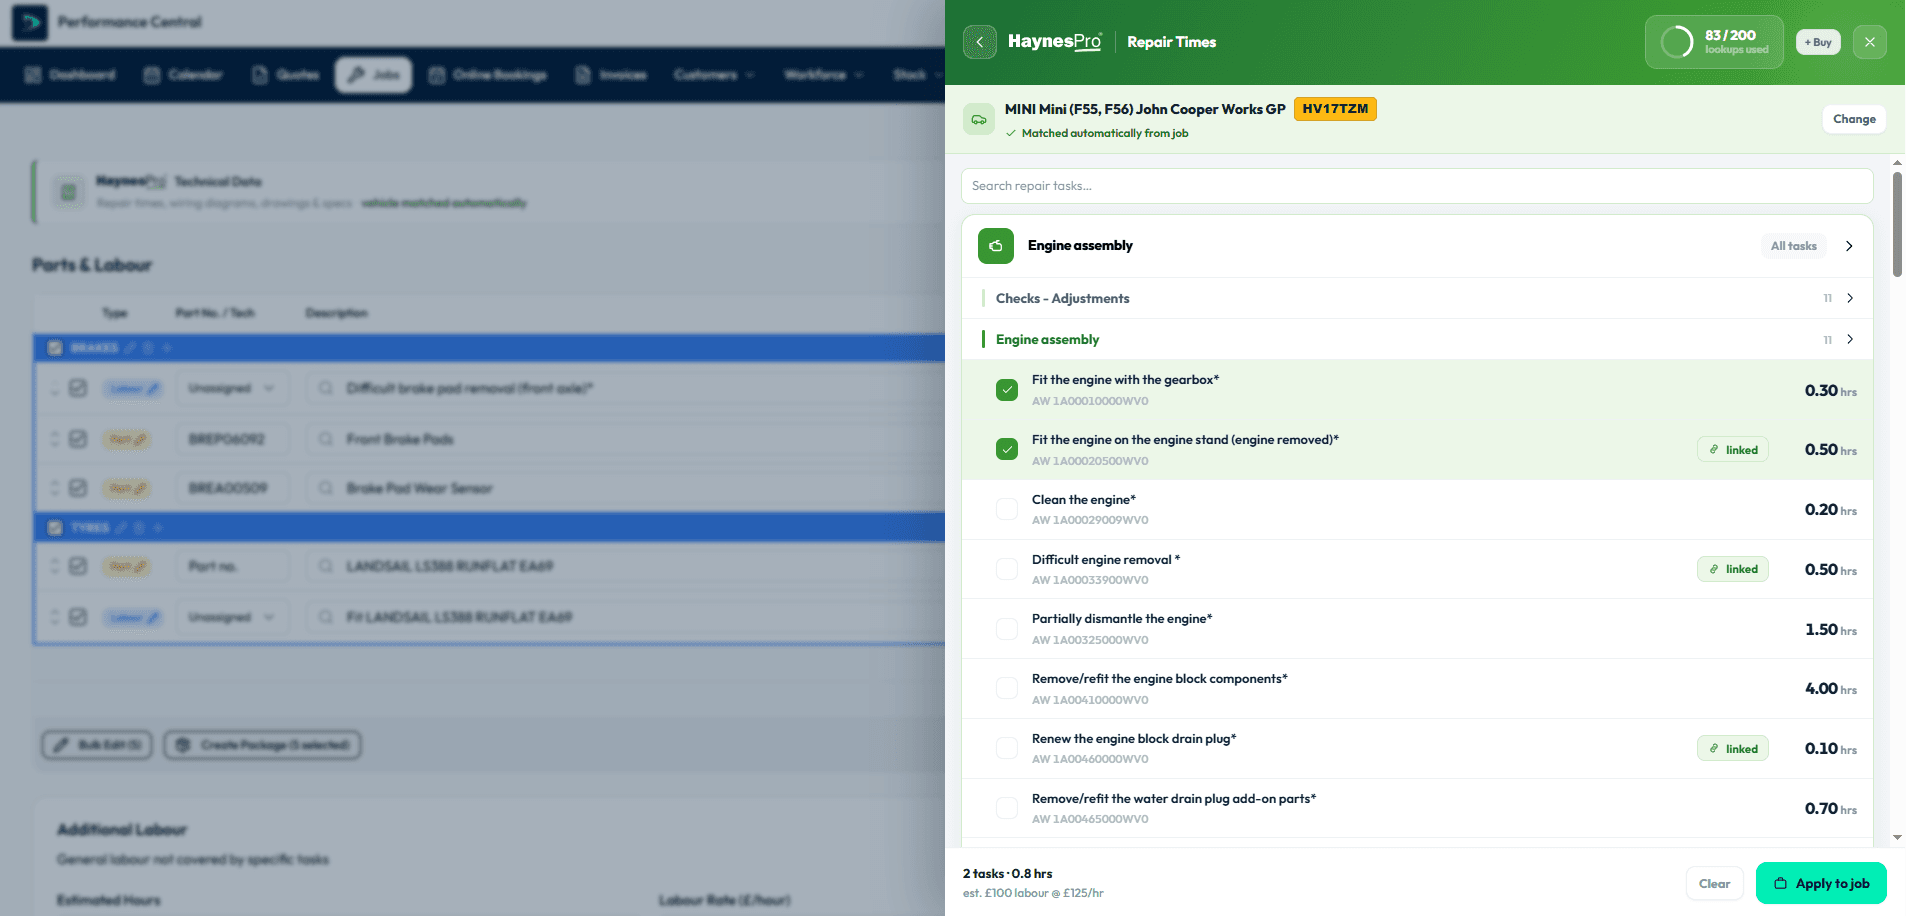The image size is (1906, 916).
Task: Click the Performance Central logo icon
Action: (x=30, y=22)
